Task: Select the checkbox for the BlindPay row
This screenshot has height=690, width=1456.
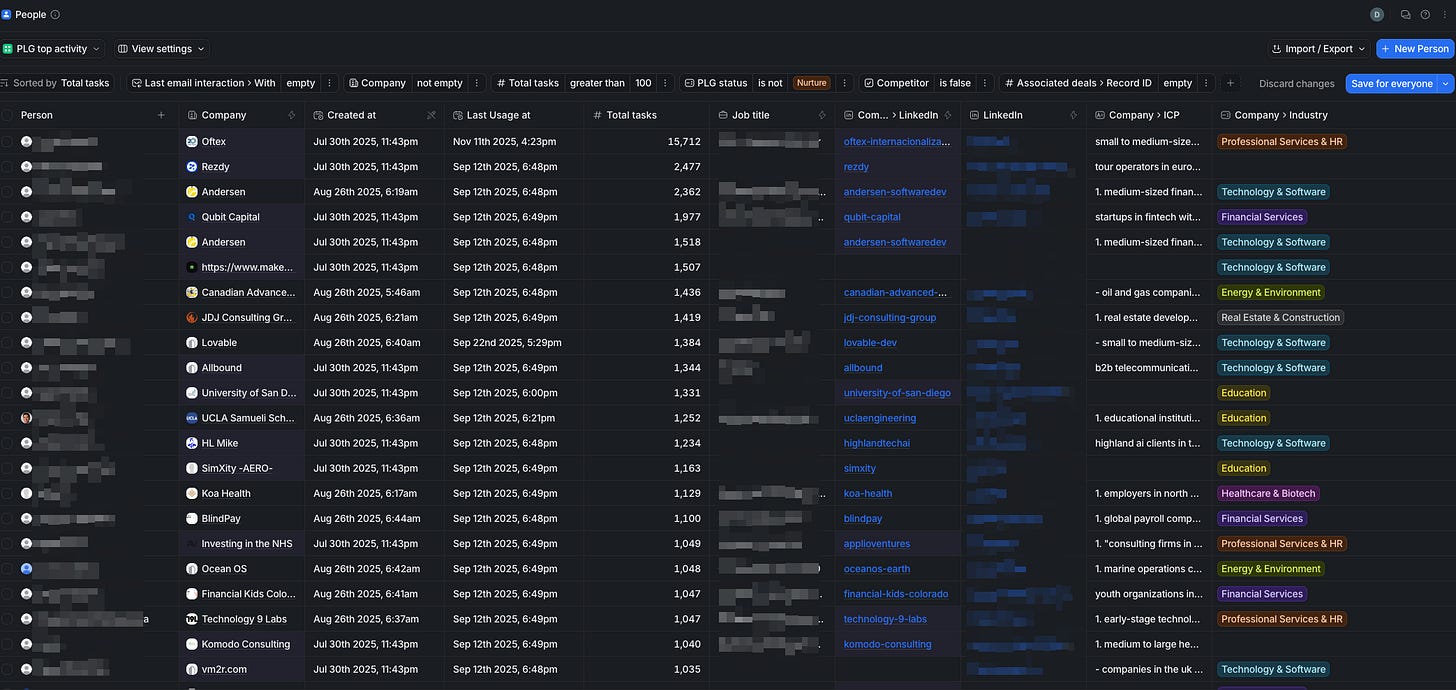Action: [x=7, y=518]
